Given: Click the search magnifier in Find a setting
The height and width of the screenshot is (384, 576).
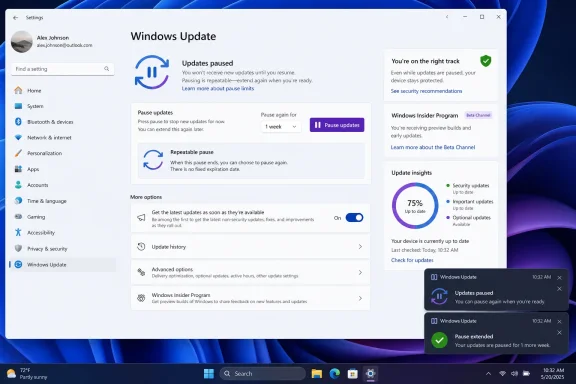Looking at the screenshot, I should pos(107,69).
